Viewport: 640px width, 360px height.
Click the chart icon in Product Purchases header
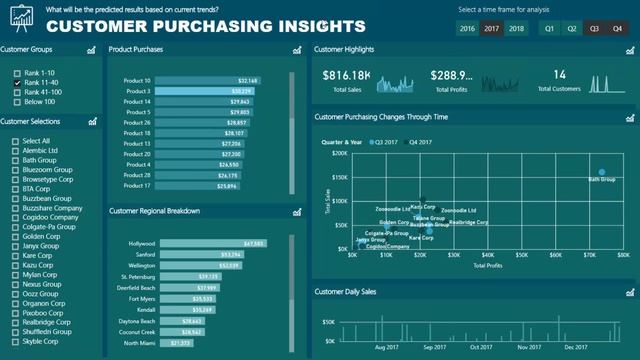297,50
